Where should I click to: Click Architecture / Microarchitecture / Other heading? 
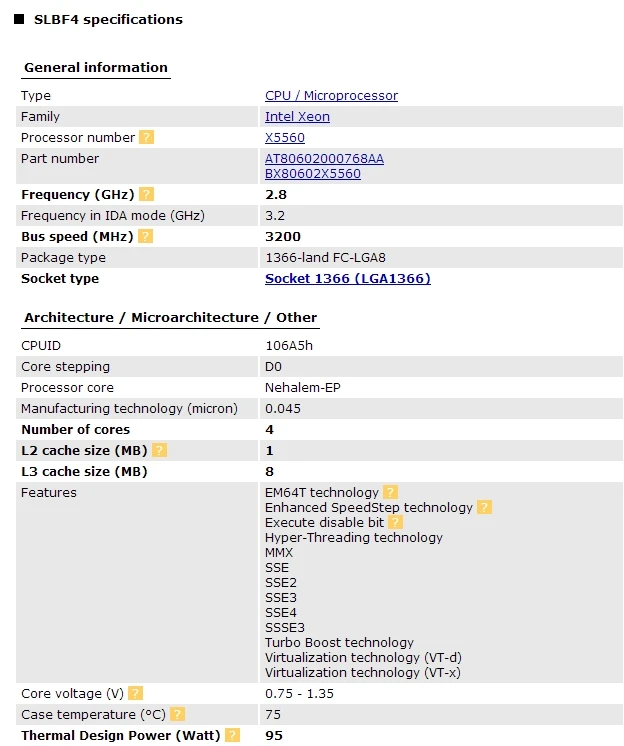(x=170, y=318)
